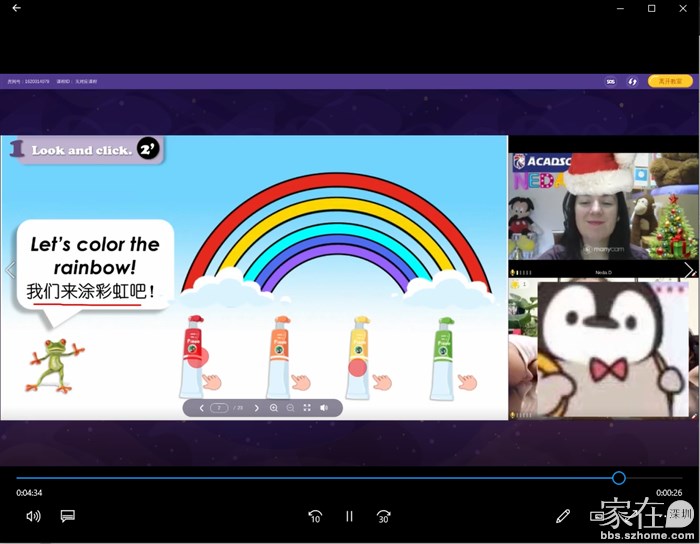Skip forward 30 seconds
Viewport: 700px width, 544px height.
point(383,516)
